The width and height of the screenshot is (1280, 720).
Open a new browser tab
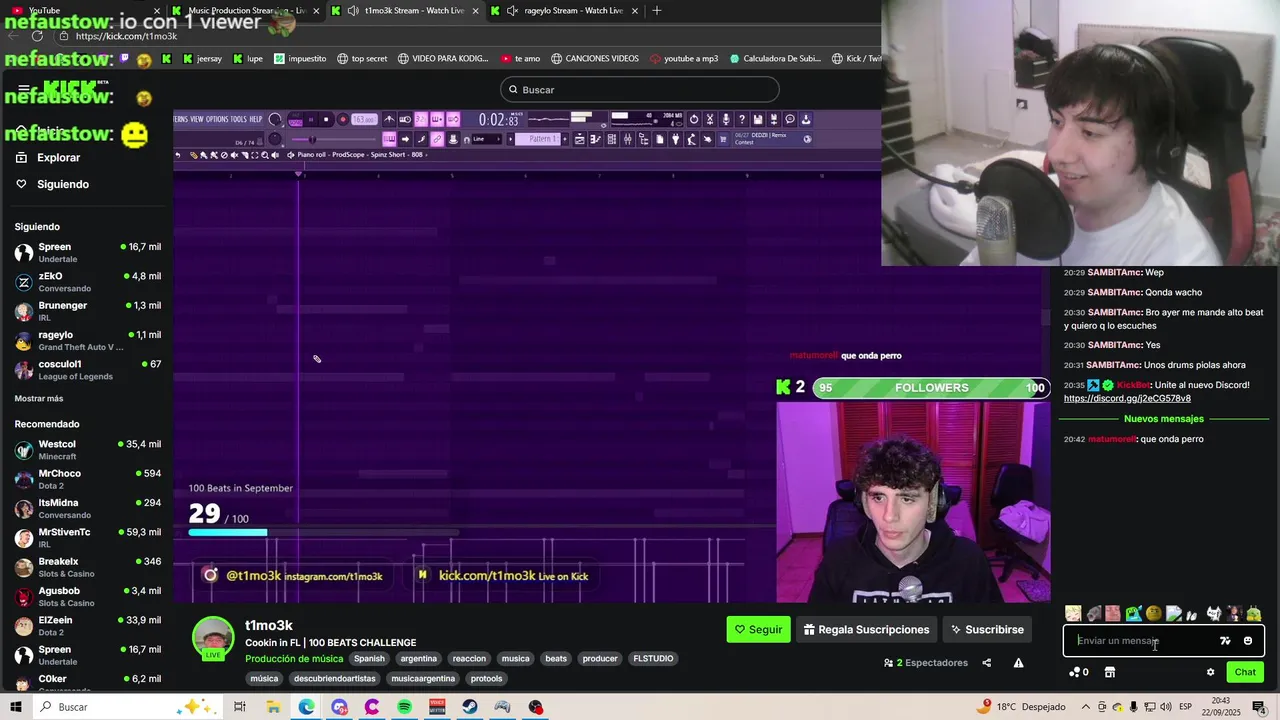pos(656,10)
